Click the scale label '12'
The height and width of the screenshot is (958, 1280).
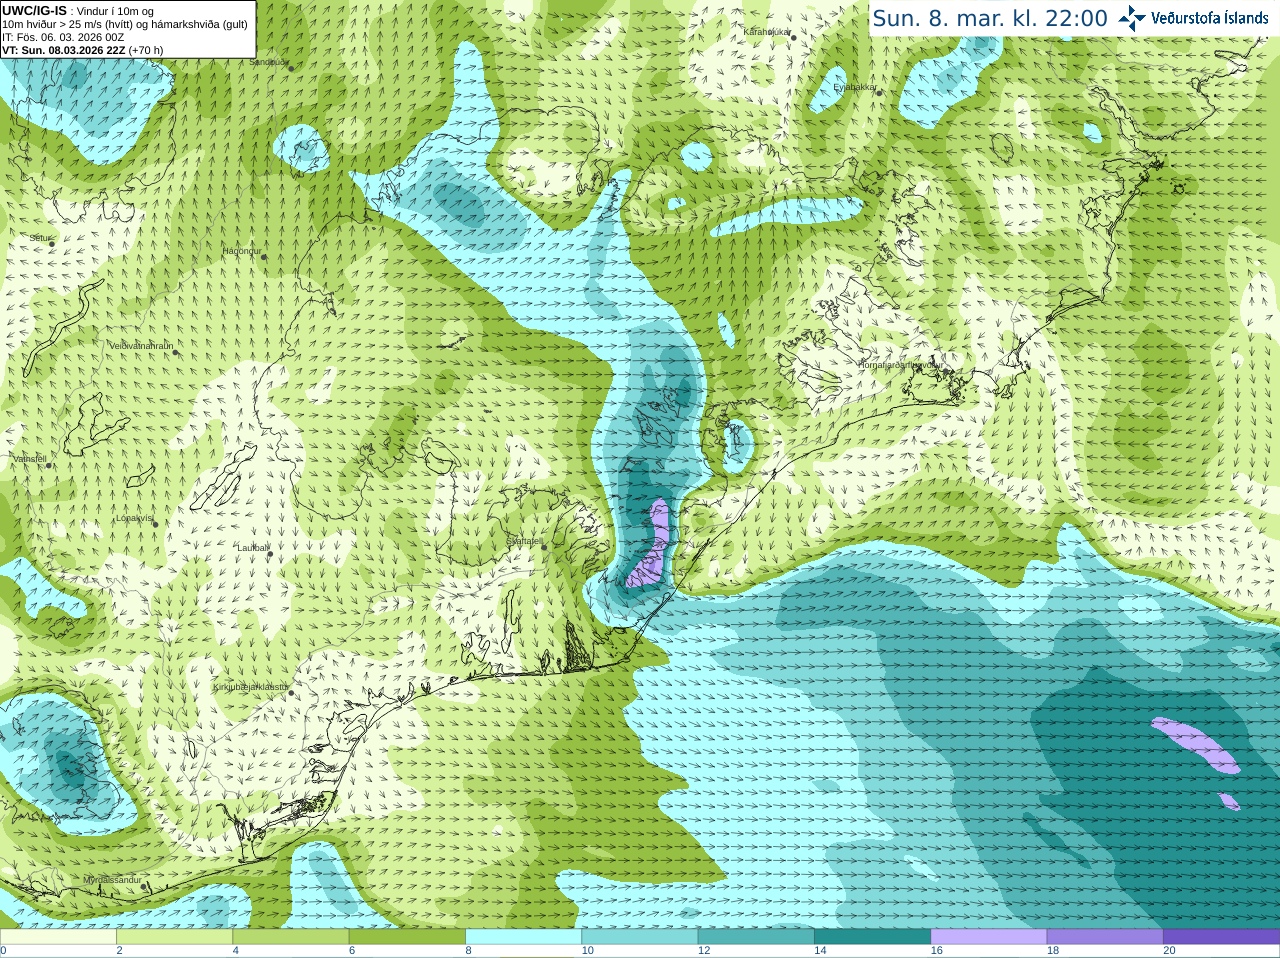click(x=704, y=951)
